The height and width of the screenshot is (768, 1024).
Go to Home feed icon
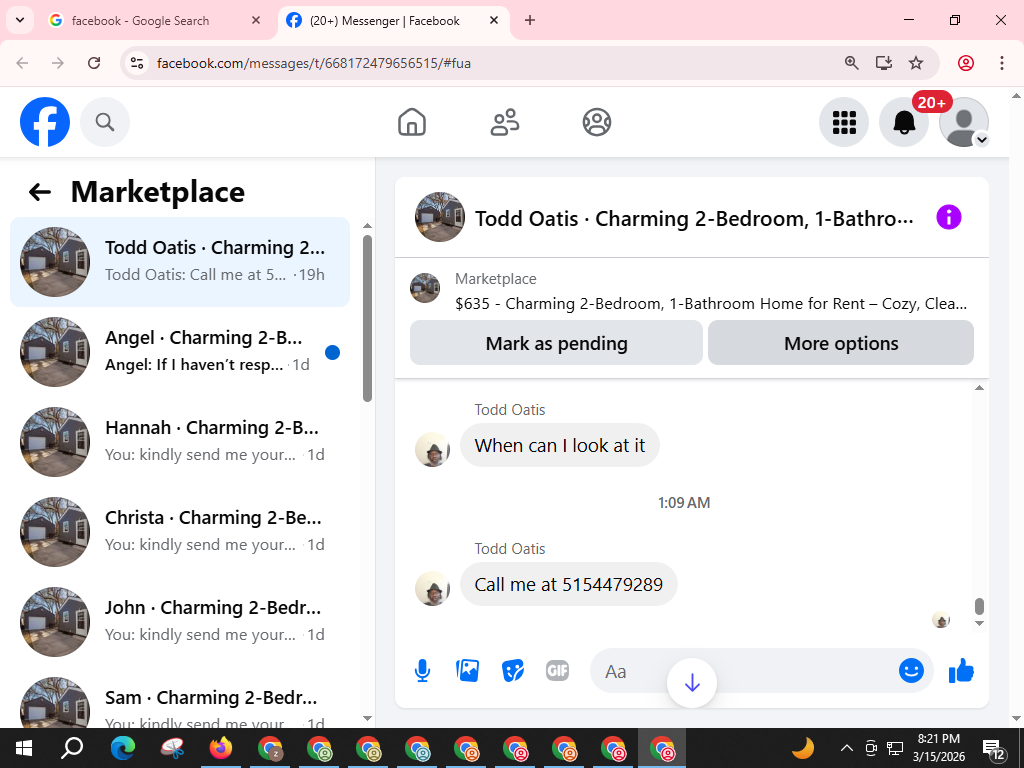click(x=412, y=122)
